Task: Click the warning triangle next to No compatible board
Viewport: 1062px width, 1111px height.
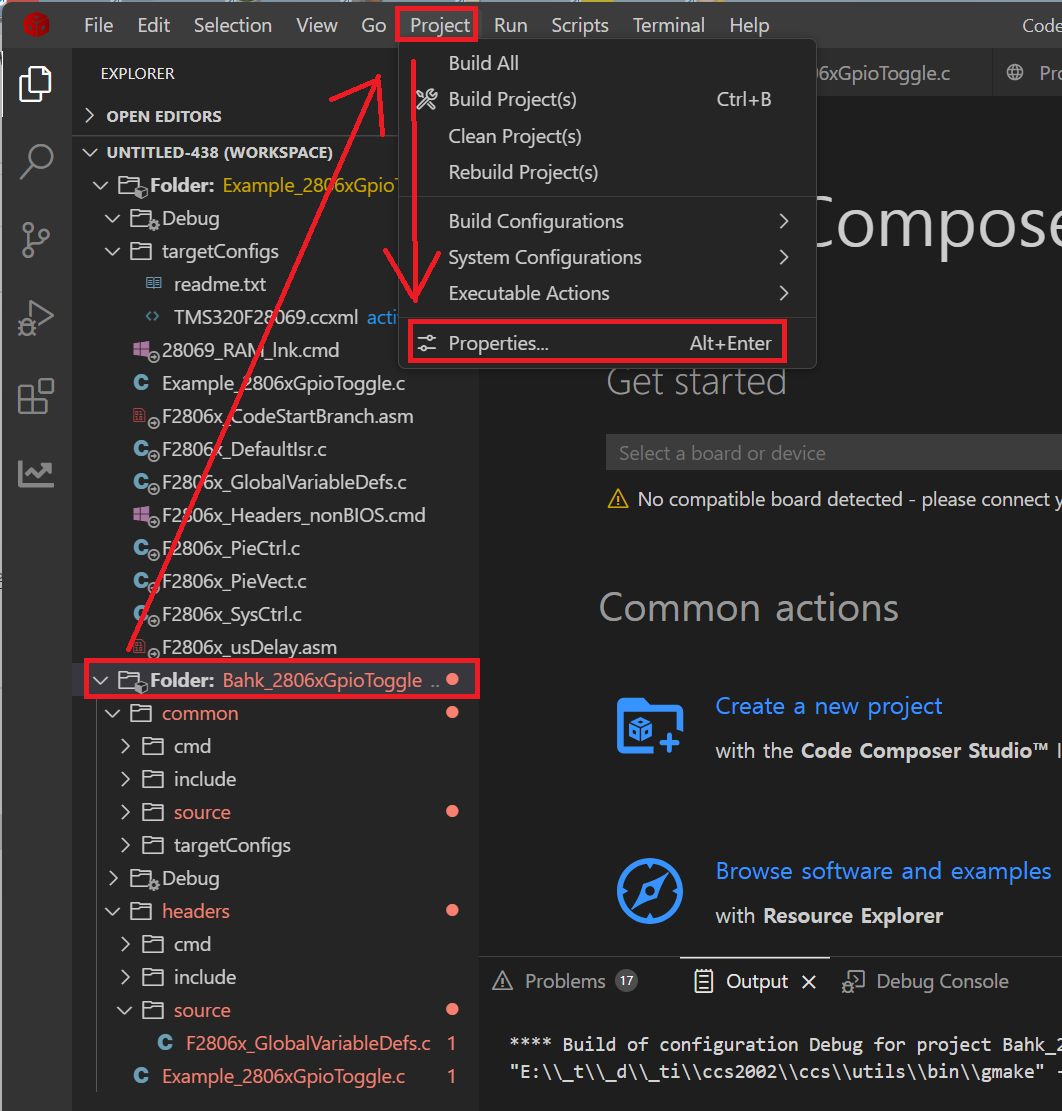Action: pyautogui.click(x=618, y=499)
